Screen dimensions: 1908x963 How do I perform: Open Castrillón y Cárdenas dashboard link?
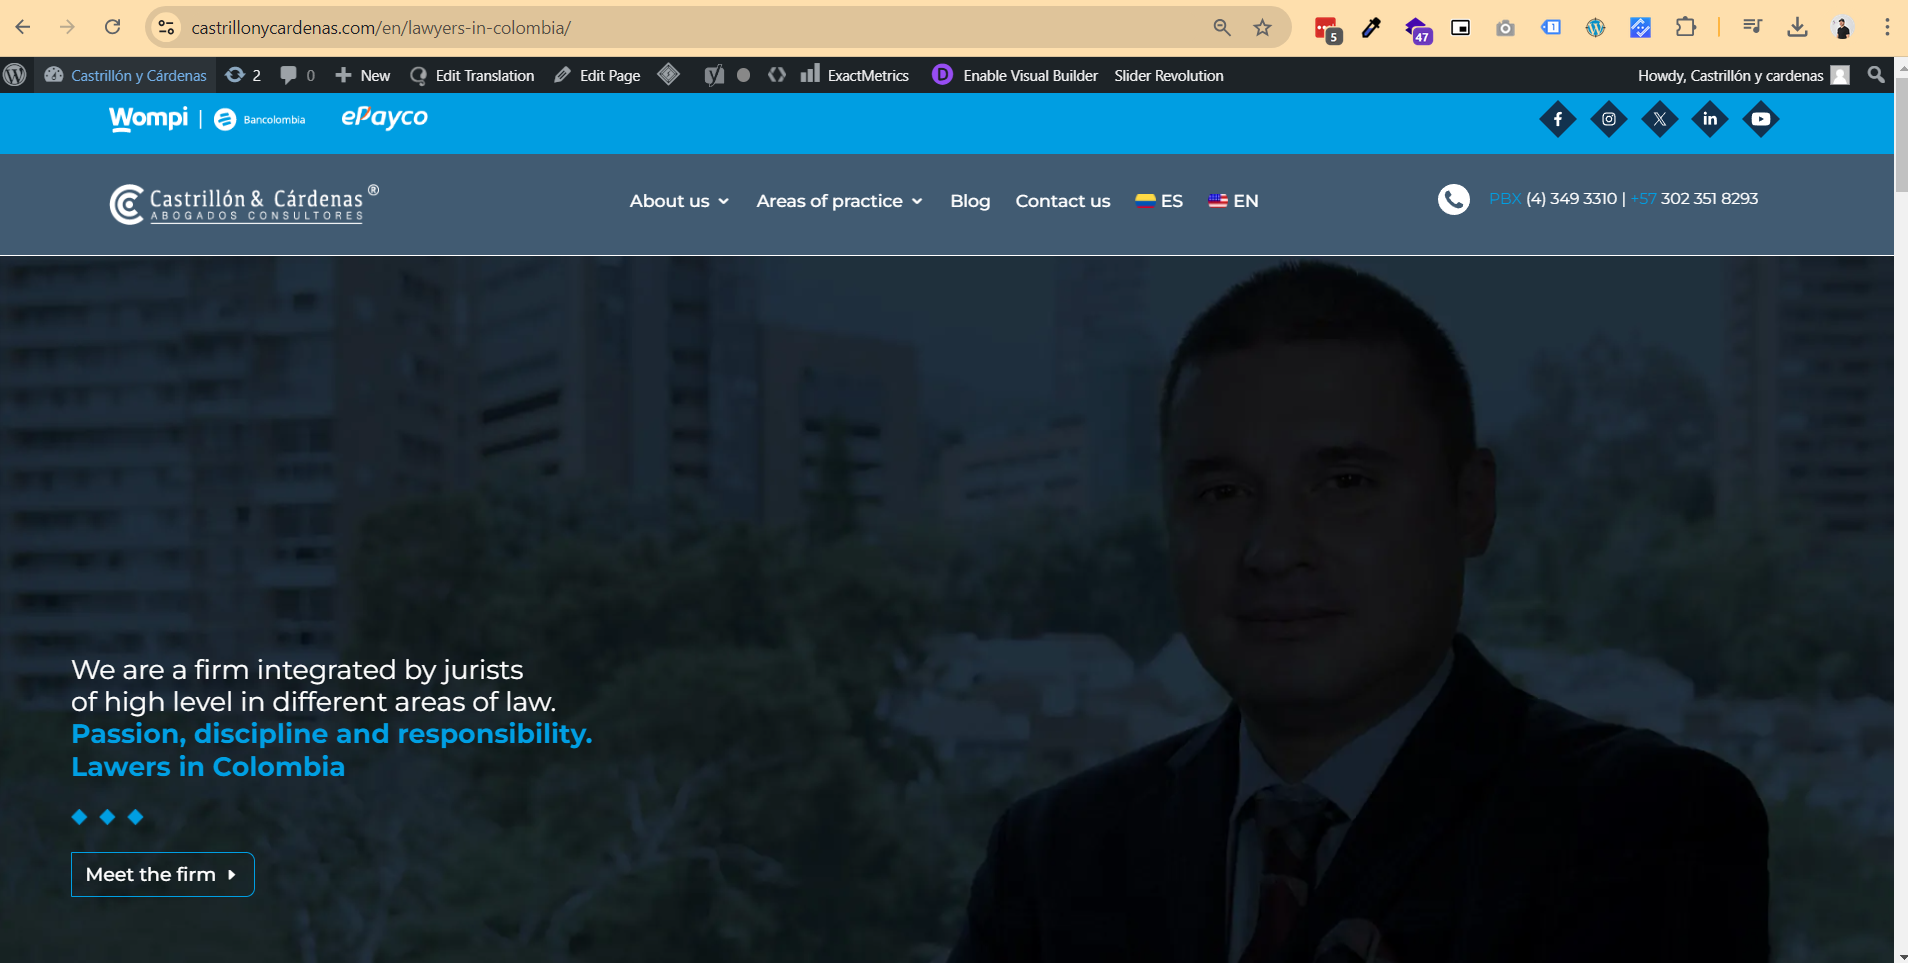(126, 75)
